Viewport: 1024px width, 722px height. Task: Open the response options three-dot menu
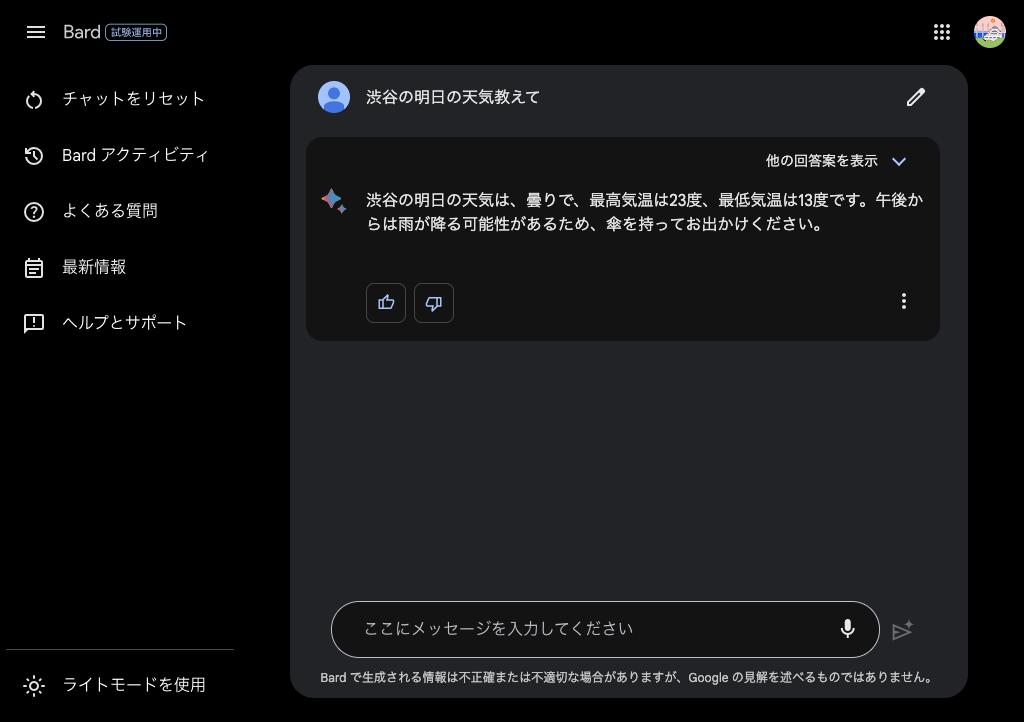pyautogui.click(x=904, y=301)
